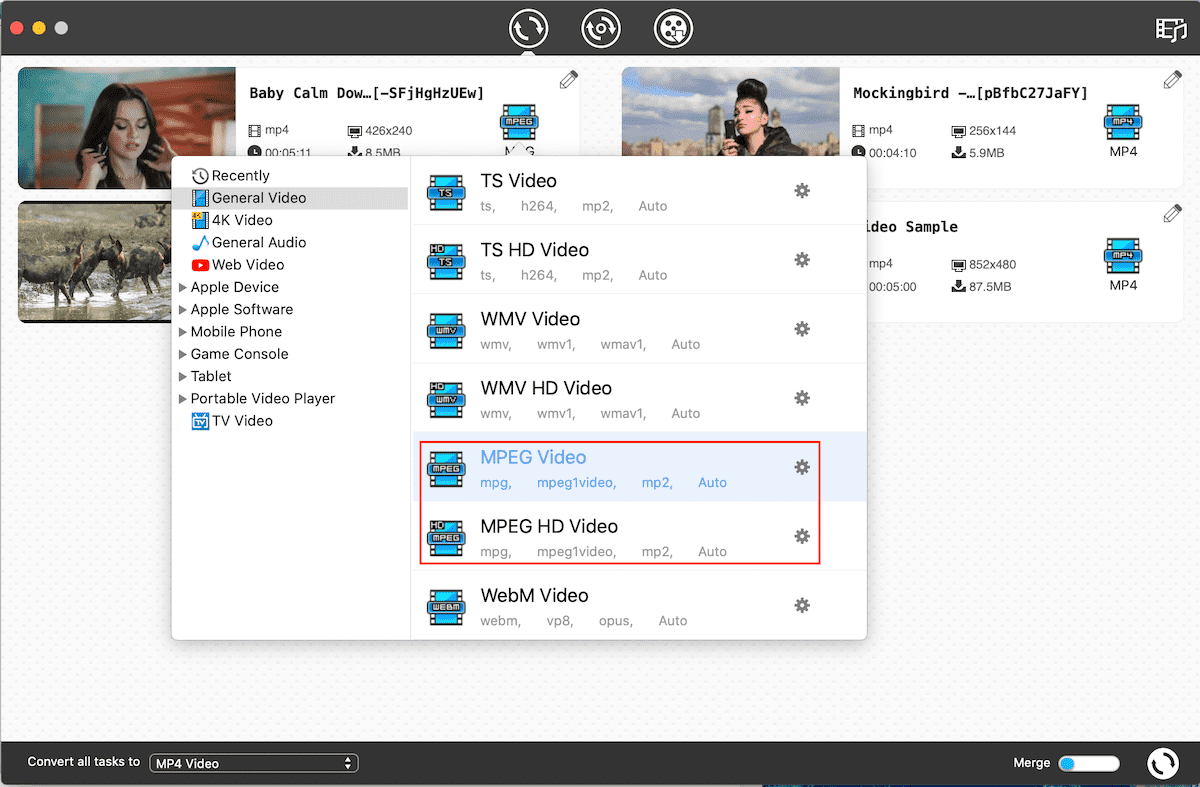Toggle the Merge switch
Screen dimensions: 1200x787
pos(1088,763)
